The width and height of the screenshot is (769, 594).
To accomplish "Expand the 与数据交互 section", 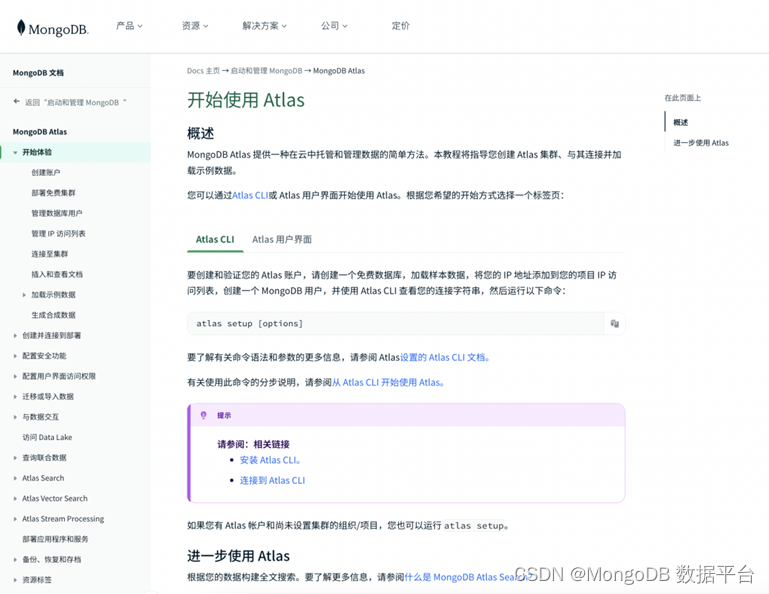I will tap(15, 417).
